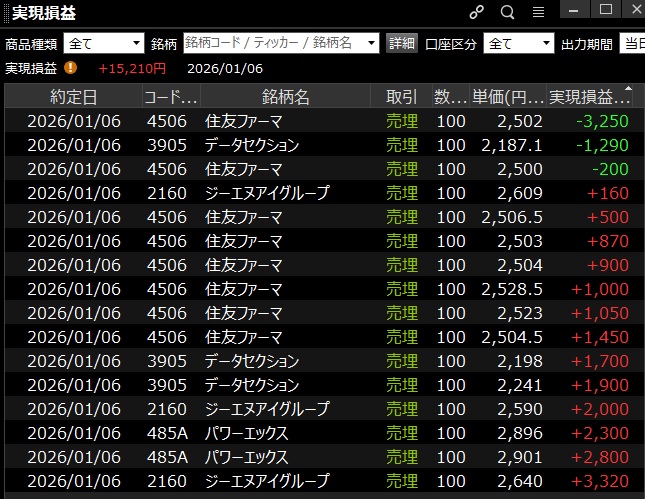Select the パワーエックス row with +2,800
Viewport: 645px width, 499px height.
[320, 457]
